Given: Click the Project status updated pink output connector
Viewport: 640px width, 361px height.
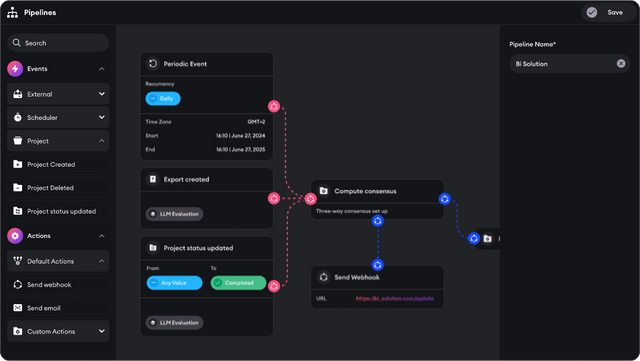Looking at the screenshot, I should (274, 286).
